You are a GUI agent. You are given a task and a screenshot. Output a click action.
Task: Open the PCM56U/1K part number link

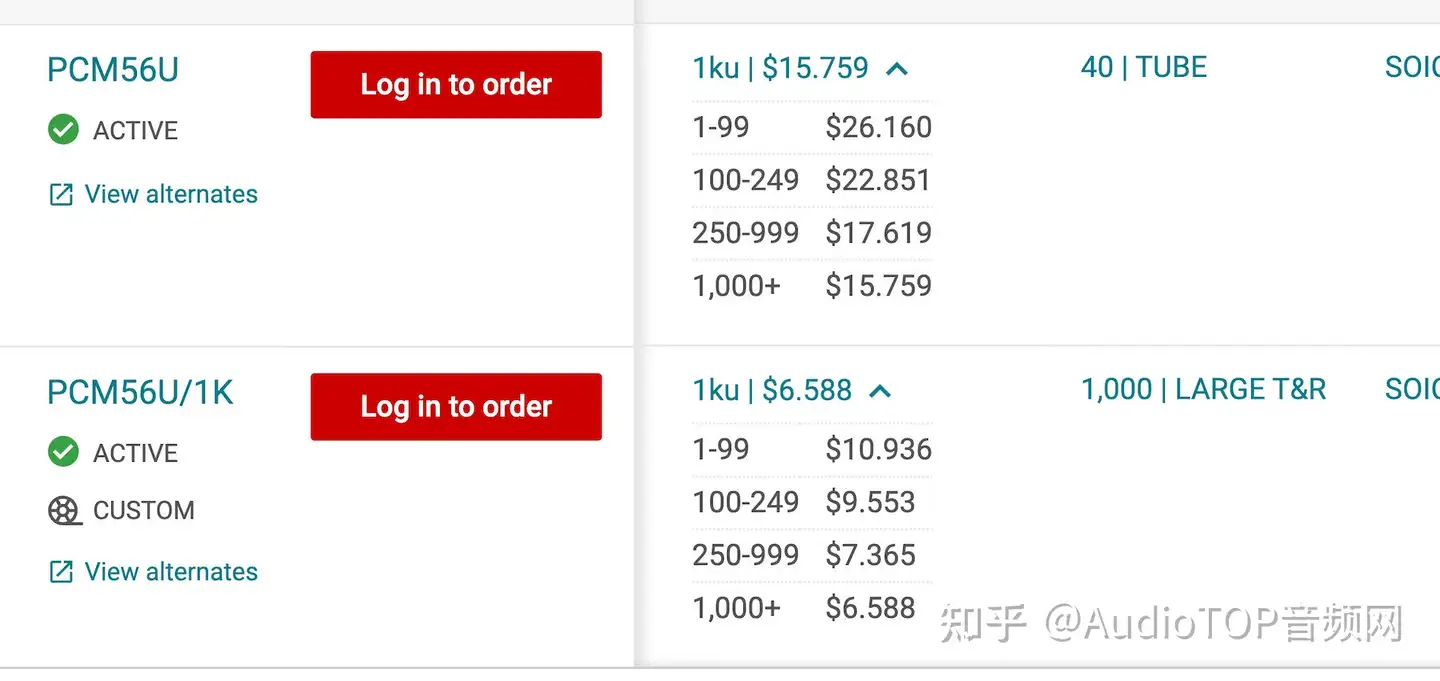pos(140,392)
